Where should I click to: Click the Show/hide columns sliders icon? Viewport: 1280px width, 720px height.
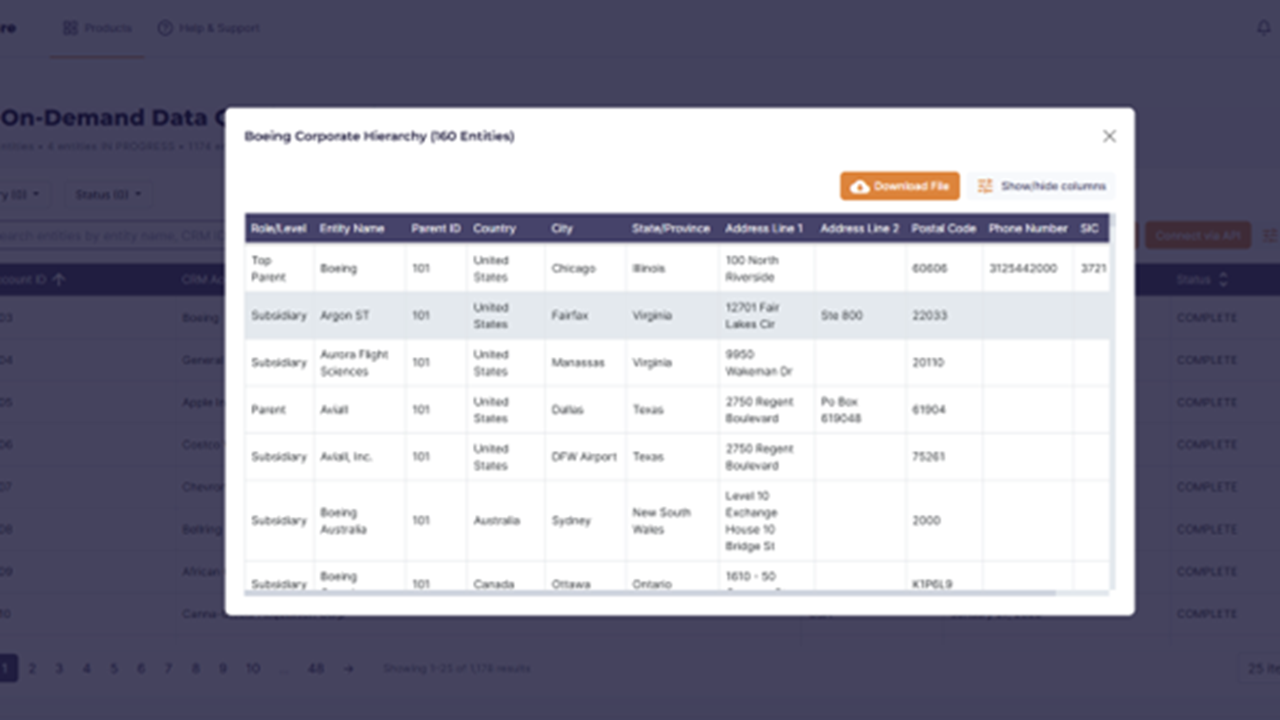(985, 186)
